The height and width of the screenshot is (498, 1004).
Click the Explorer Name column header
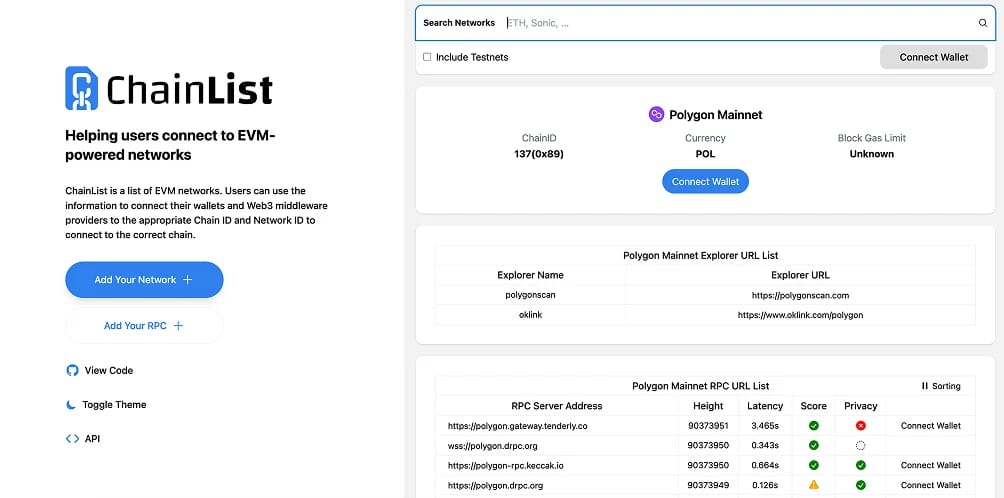click(530, 275)
